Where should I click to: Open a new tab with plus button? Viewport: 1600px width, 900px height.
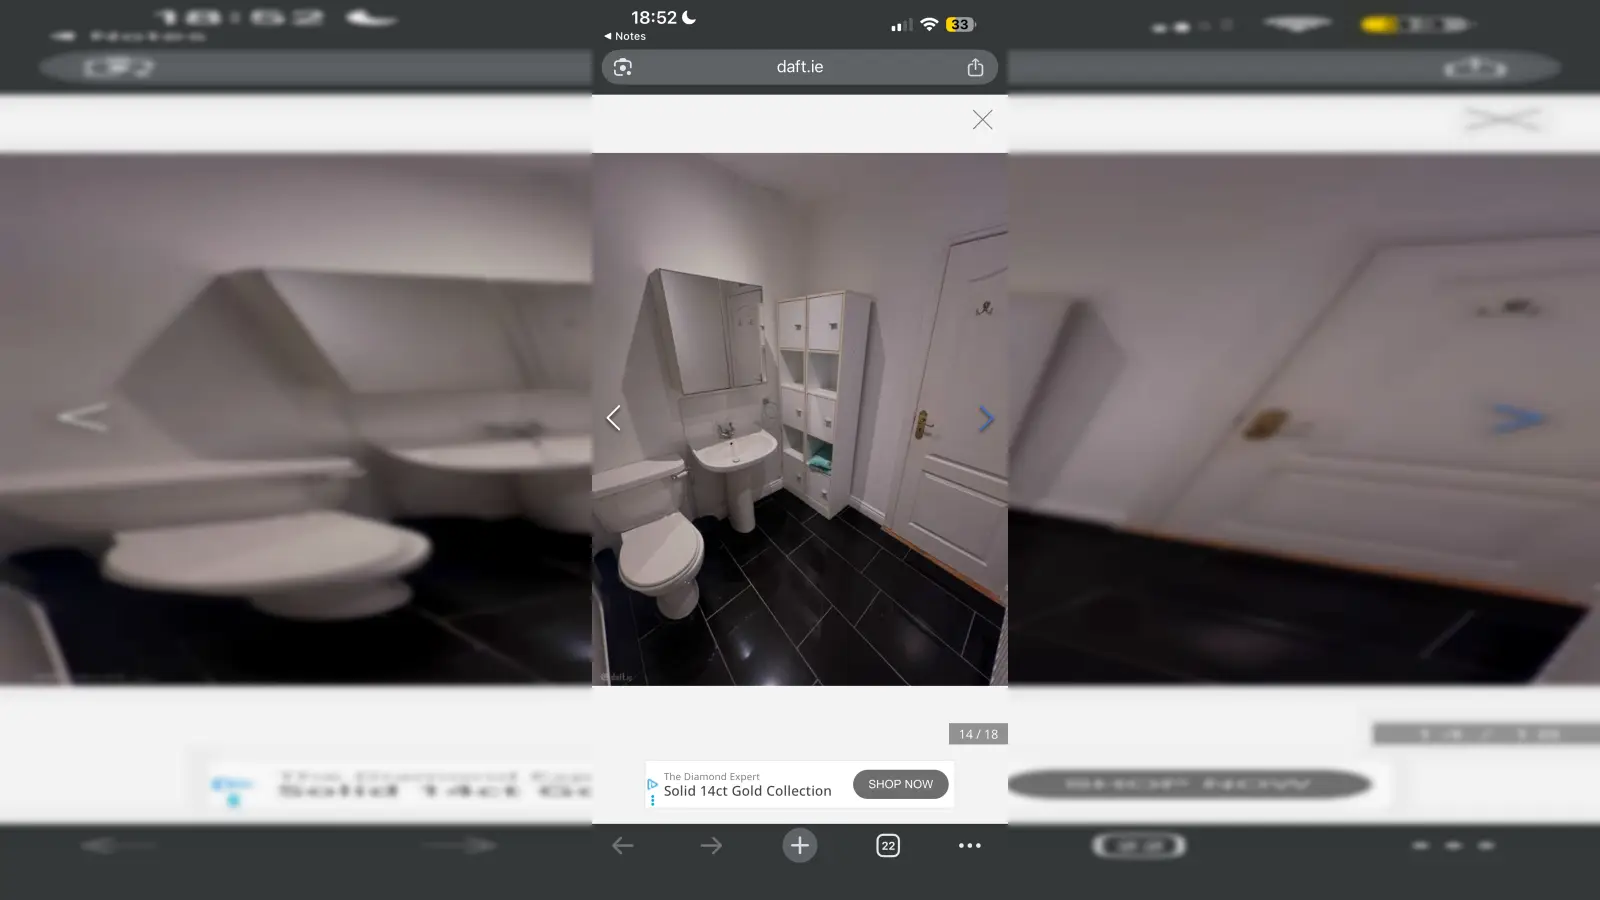click(799, 846)
